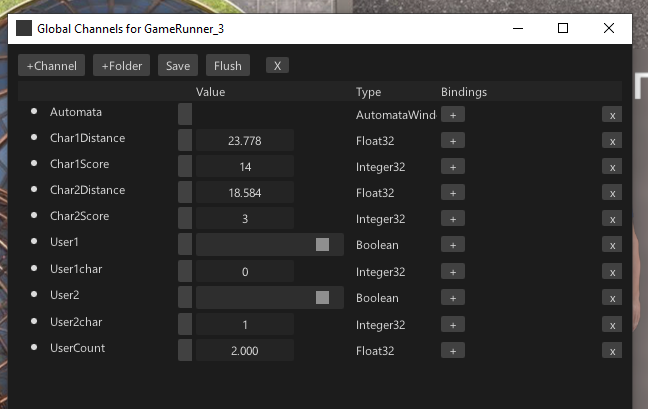Select the Char1Score channel name
The width and height of the screenshot is (648, 409).
[79, 164]
